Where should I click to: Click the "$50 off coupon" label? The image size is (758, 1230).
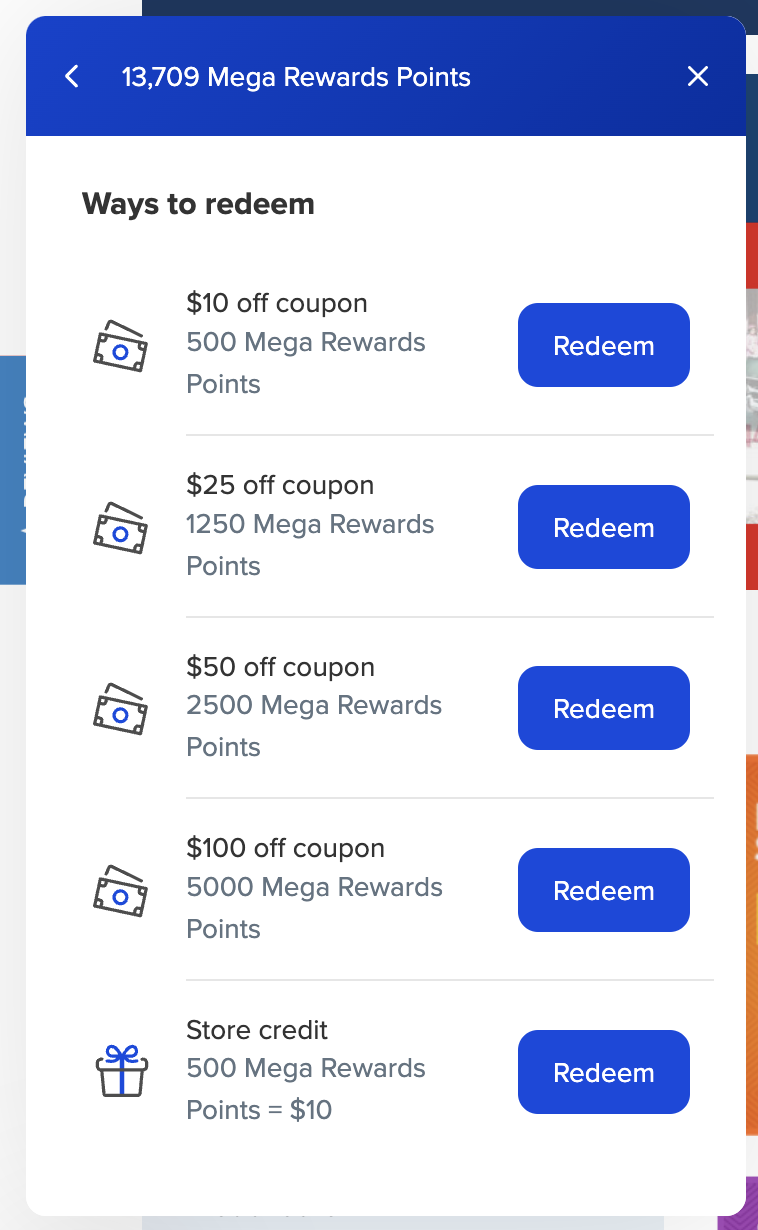click(280, 667)
